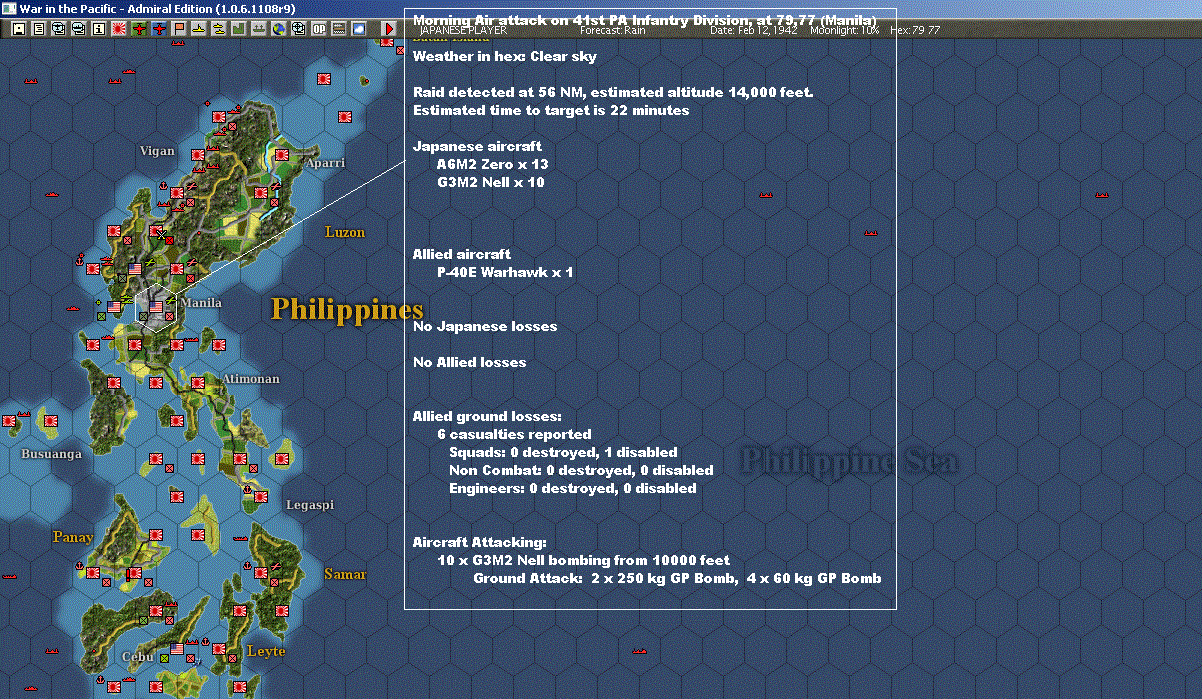Click the 'P-40E Warhawk x 1' entry
The width and height of the screenshot is (1202, 699).
tap(505, 272)
